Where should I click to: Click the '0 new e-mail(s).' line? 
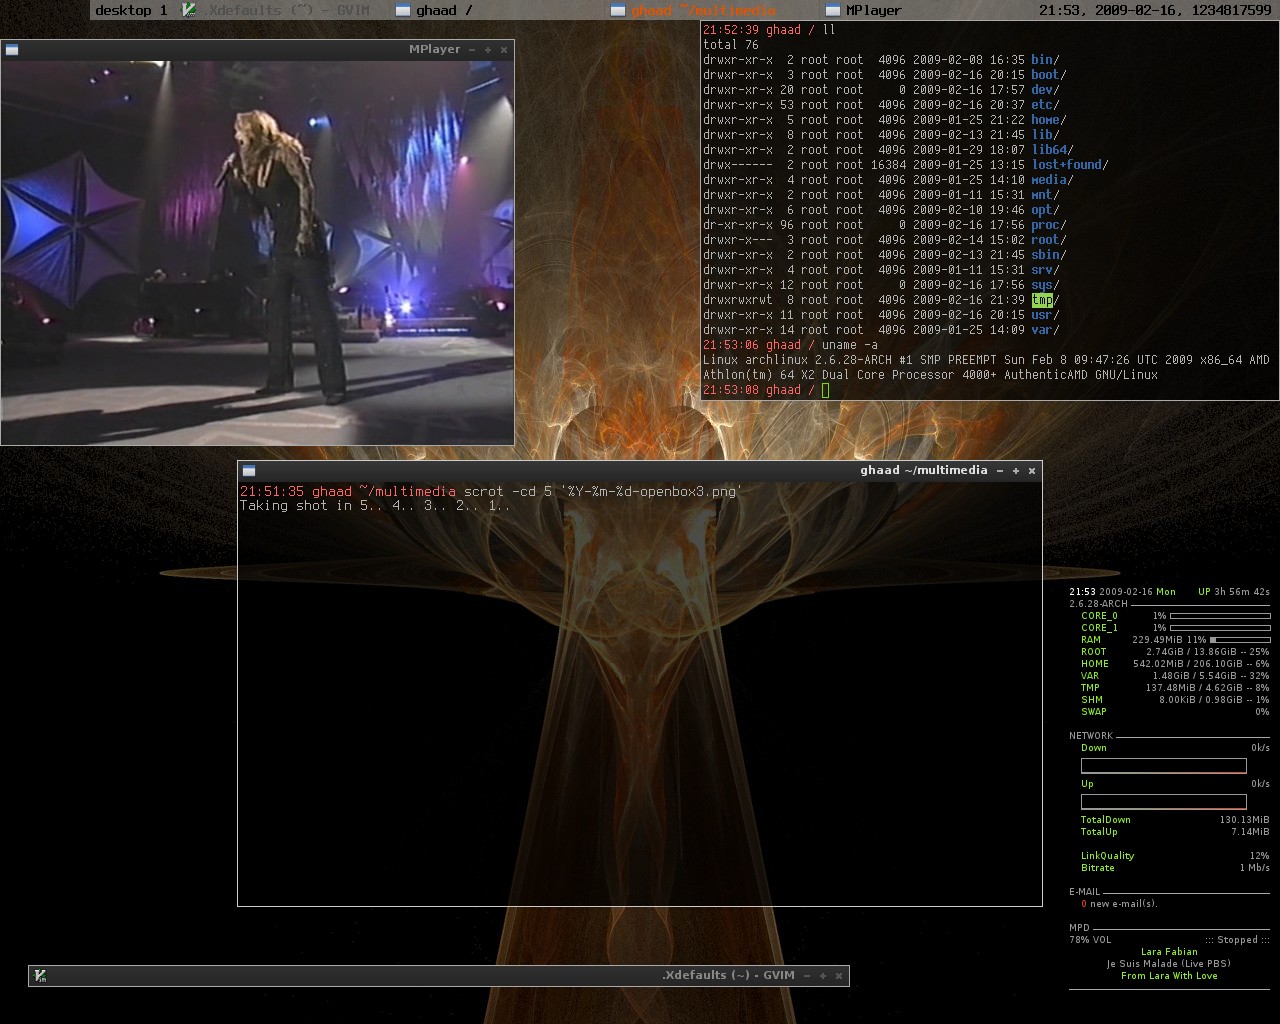[1119, 904]
